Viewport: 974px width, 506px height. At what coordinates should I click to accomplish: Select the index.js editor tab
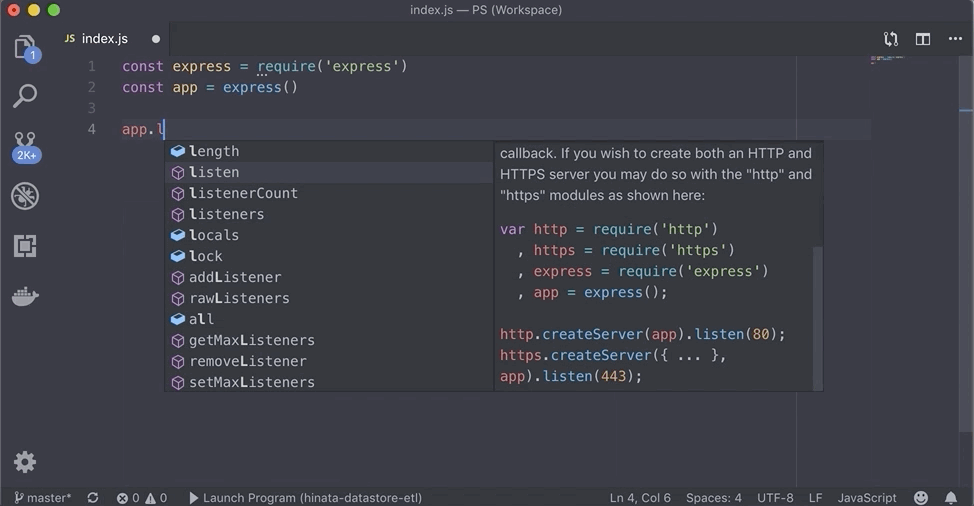coord(112,38)
